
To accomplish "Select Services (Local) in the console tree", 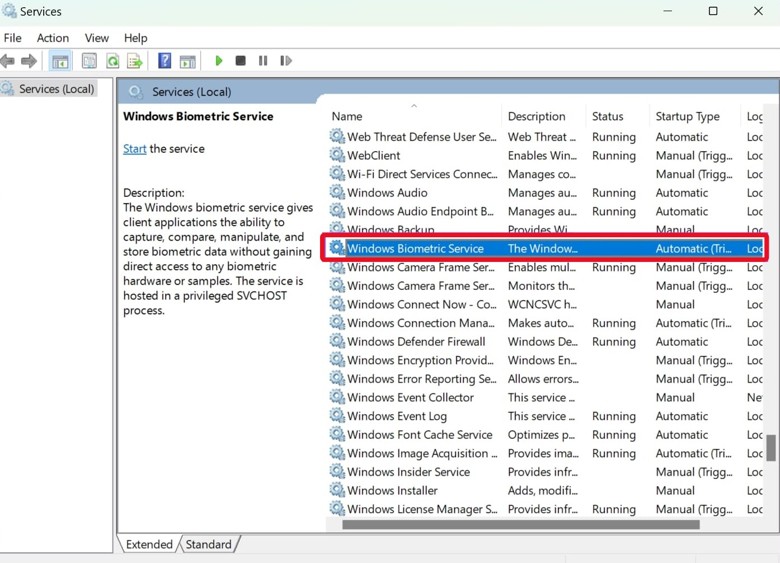I will point(56,89).
